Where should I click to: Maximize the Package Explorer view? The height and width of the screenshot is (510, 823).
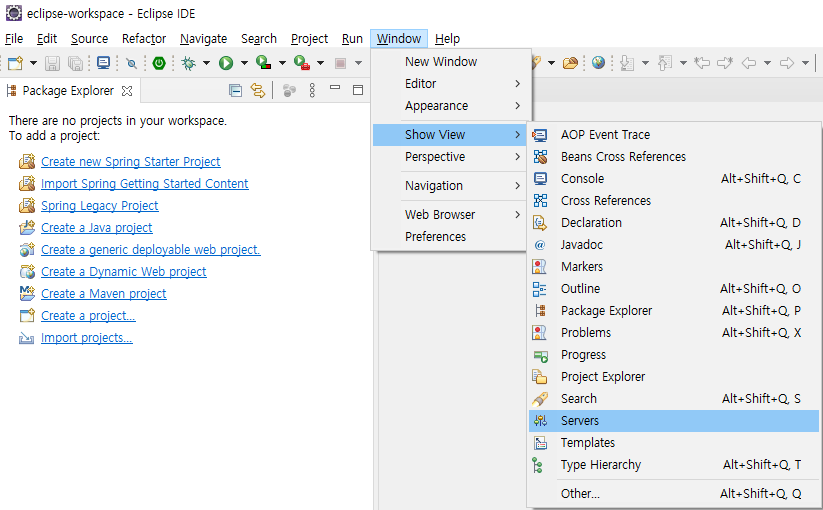pos(358,90)
